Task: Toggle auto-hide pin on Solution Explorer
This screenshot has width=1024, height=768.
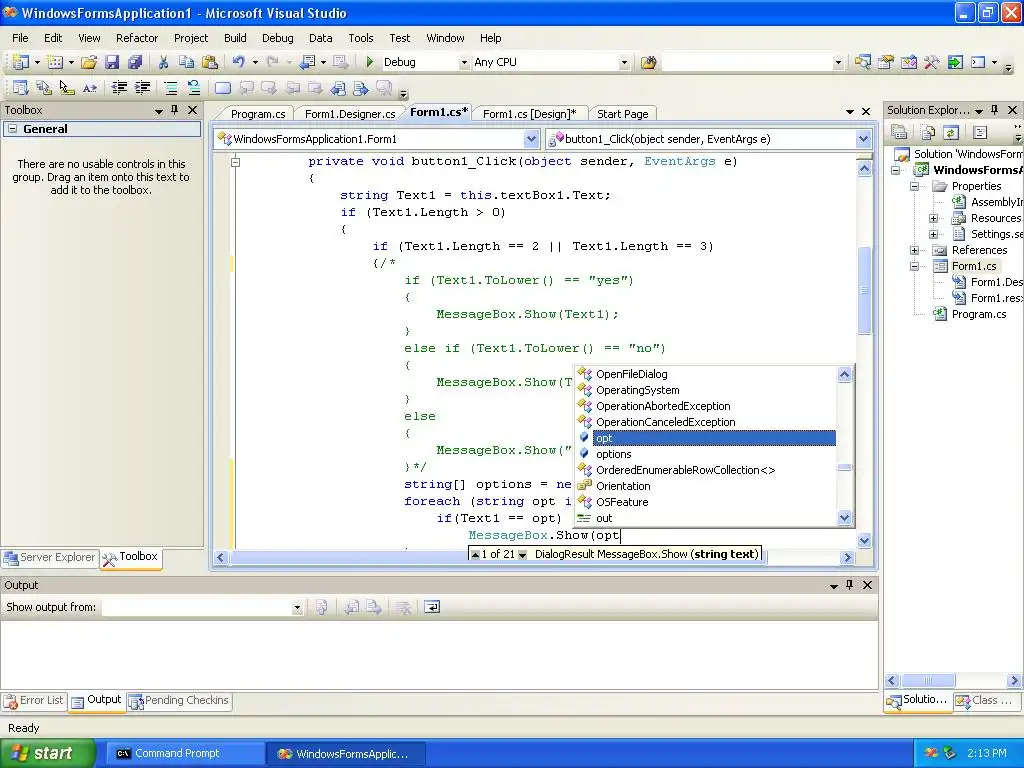Action: coord(995,110)
